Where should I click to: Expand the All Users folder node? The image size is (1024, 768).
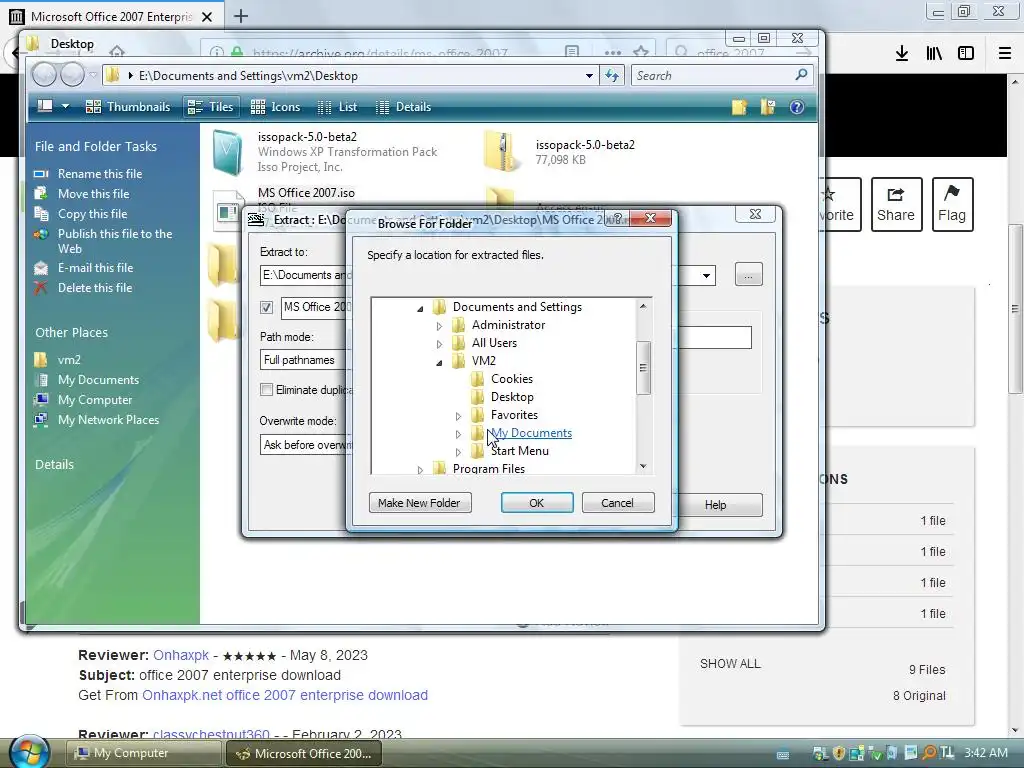click(x=439, y=344)
